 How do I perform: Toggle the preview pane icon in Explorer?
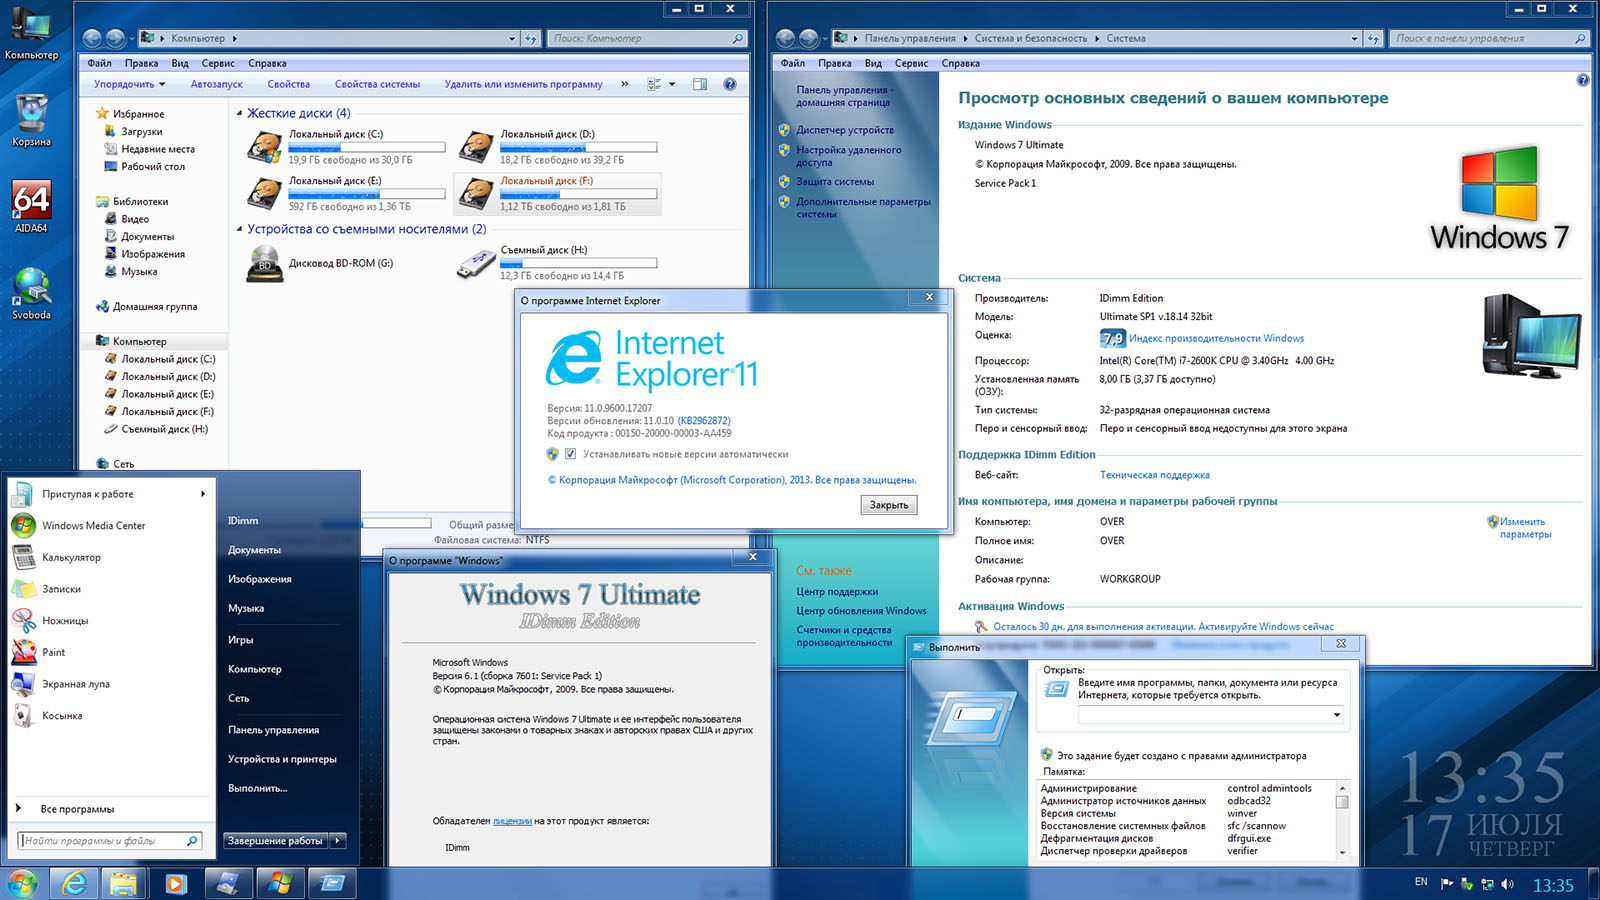(700, 84)
